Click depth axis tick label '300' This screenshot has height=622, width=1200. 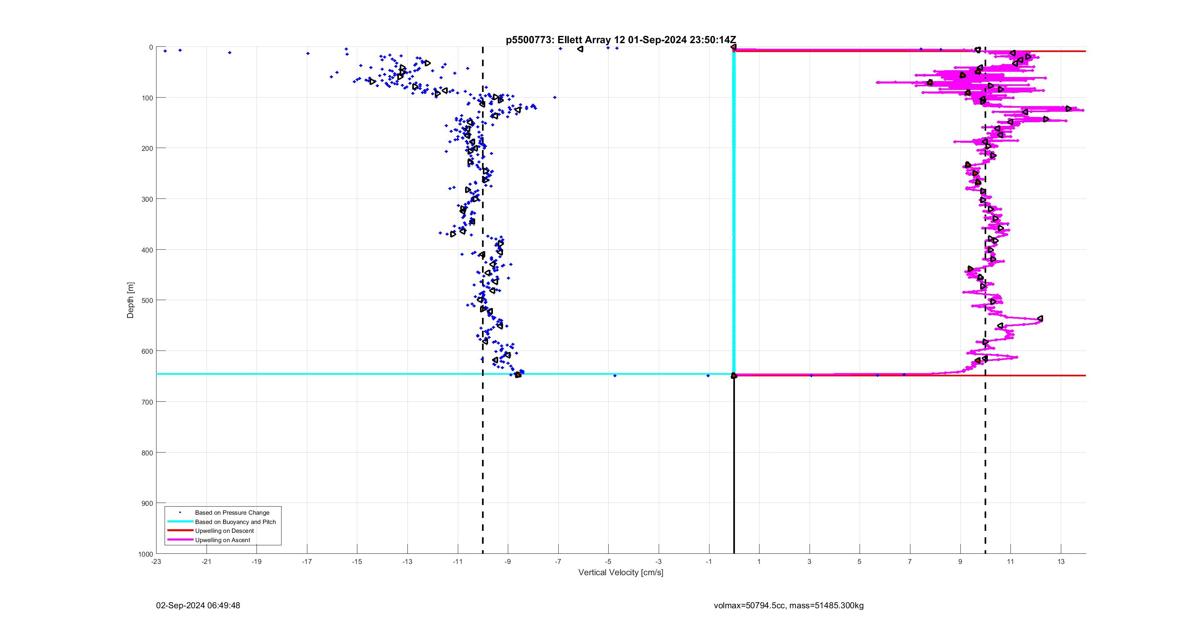click(146, 199)
